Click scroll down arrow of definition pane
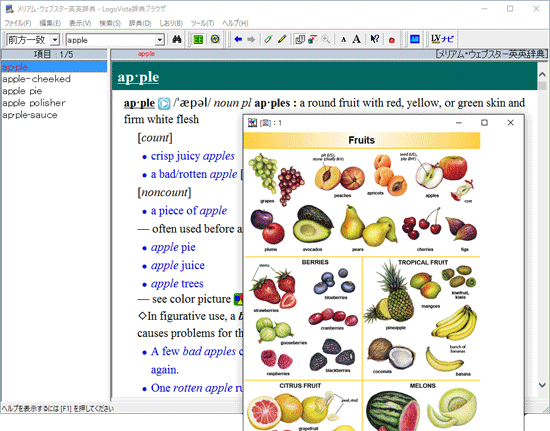550x431 pixels. [x=542, y=385]
